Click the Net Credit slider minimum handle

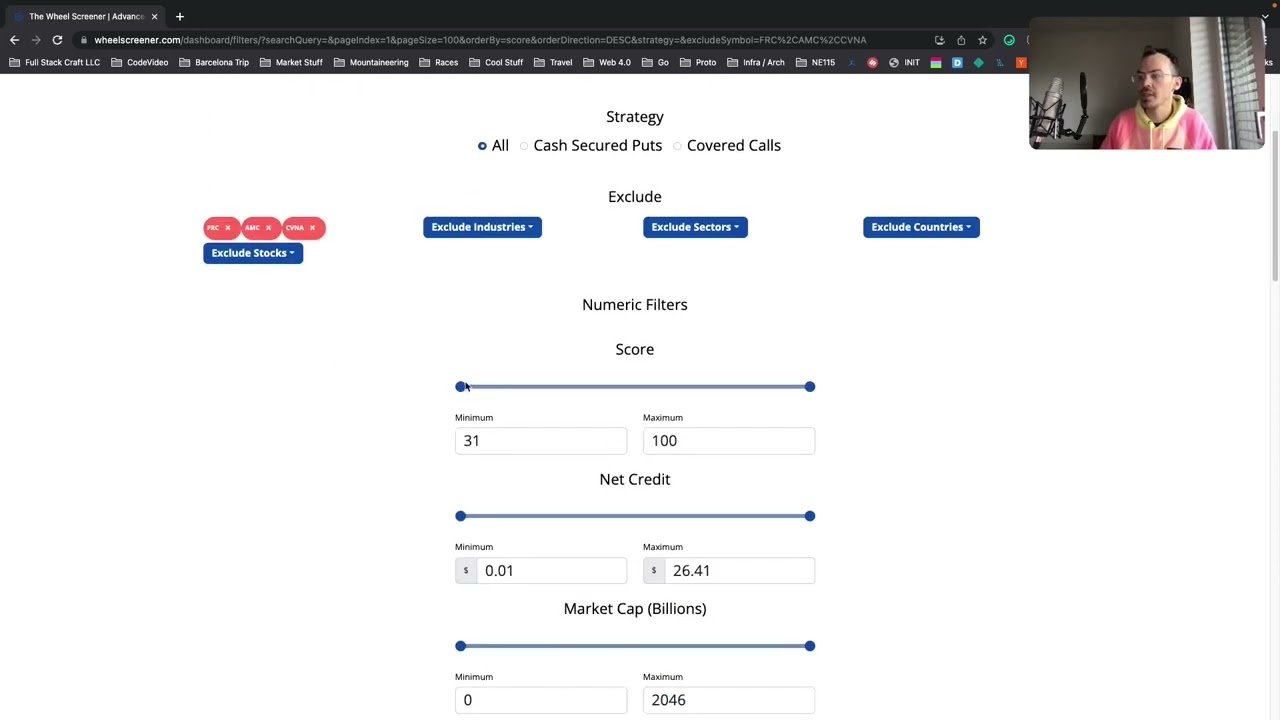tap(460, 516)
